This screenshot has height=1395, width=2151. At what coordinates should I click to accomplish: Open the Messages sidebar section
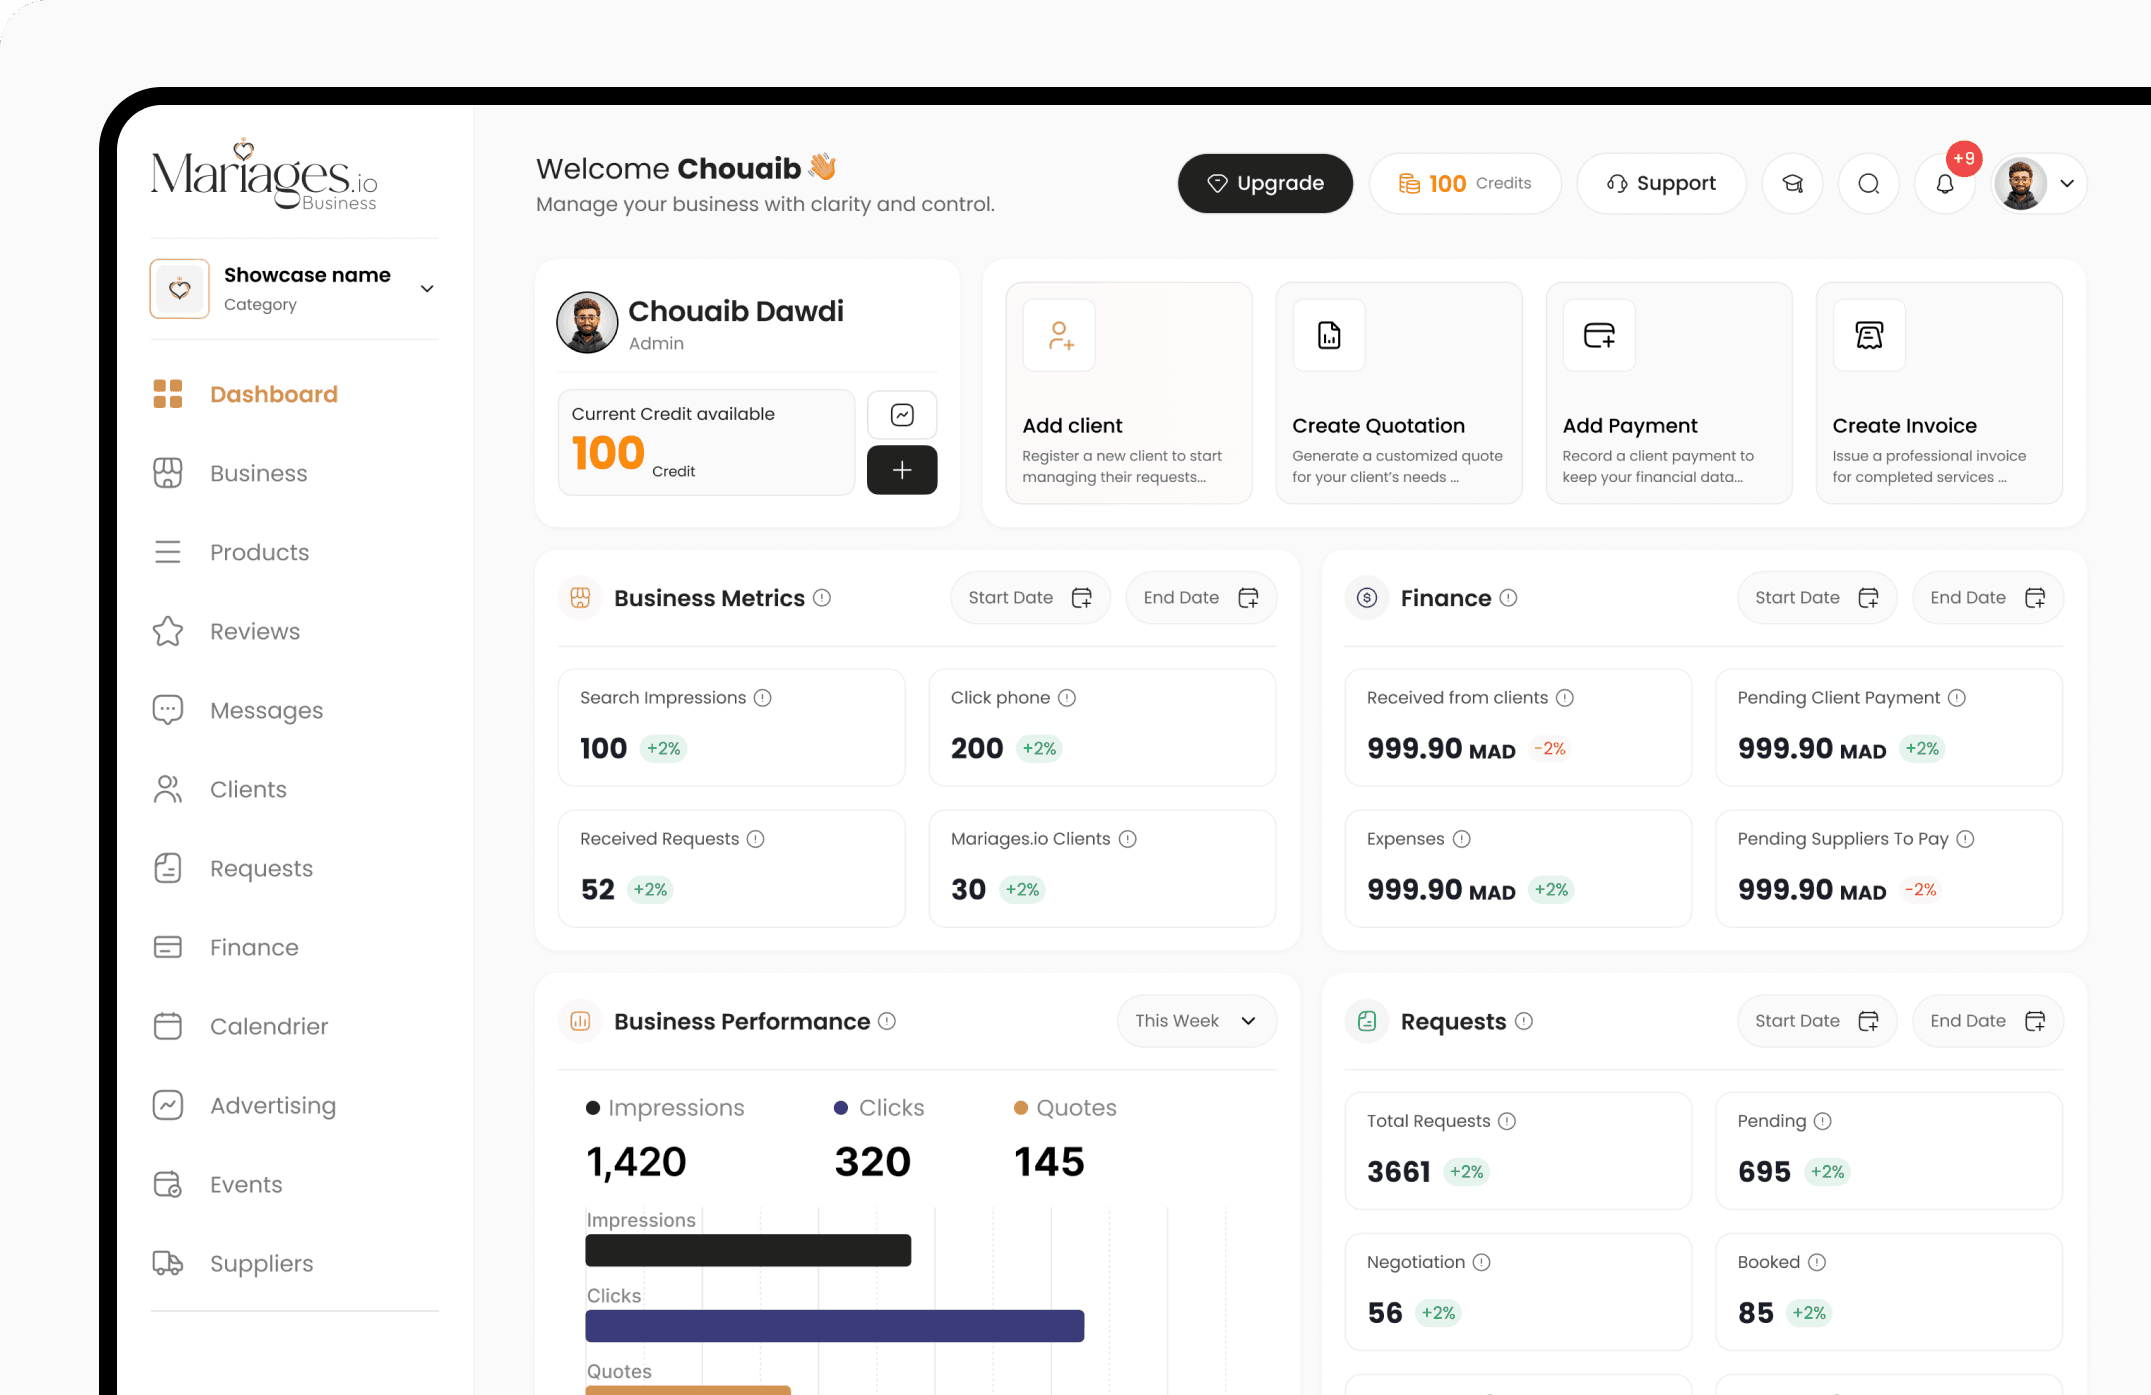[266, 711]
